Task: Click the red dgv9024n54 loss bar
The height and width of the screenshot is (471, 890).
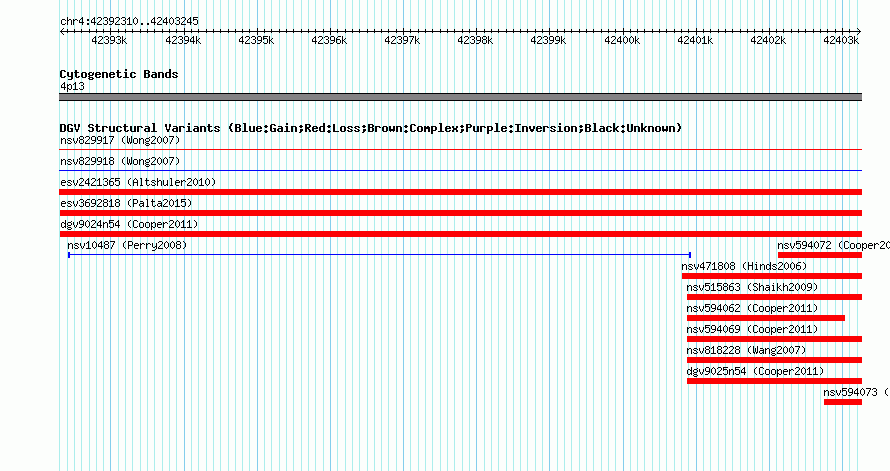Action: coord(460,234)
